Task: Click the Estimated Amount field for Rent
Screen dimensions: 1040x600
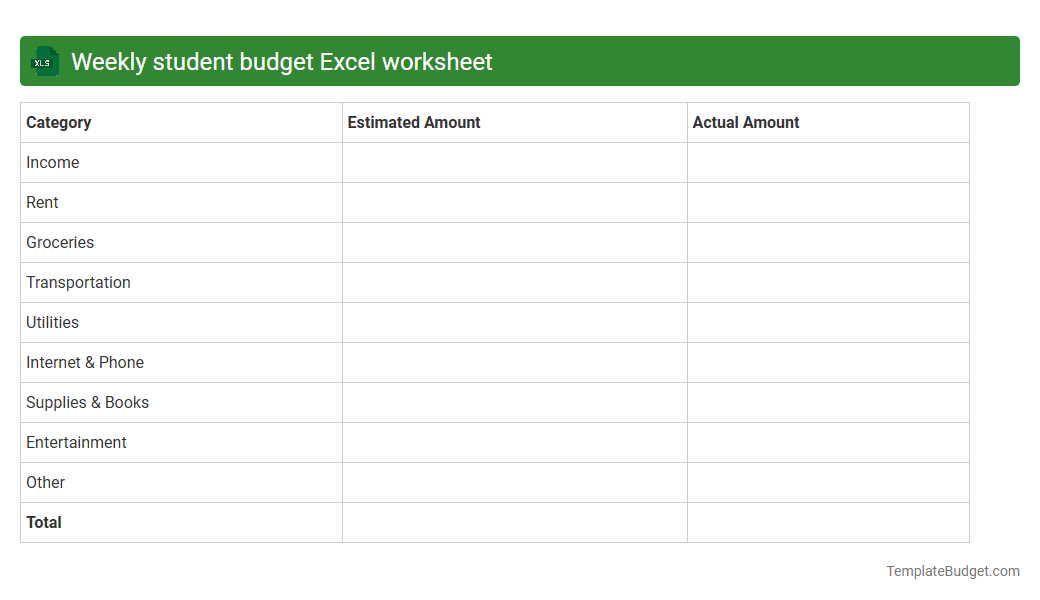Action: pyautogui.click(x=514, y=202)
